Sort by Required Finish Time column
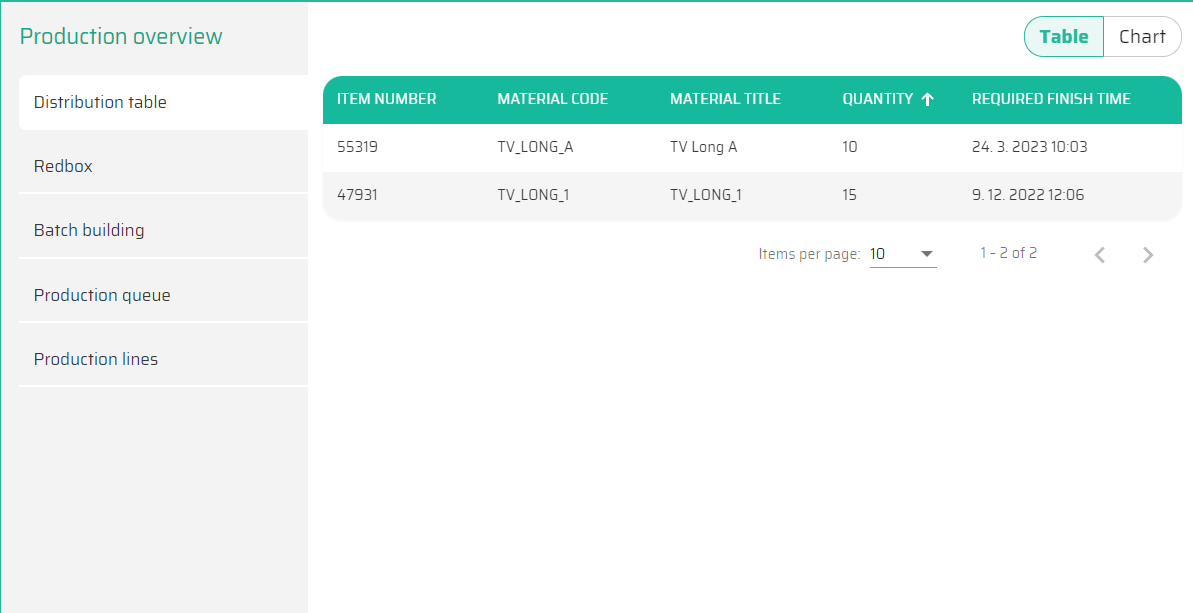Image resolution: width=1193 pixels, height=613 pixels. point(1051,99)
